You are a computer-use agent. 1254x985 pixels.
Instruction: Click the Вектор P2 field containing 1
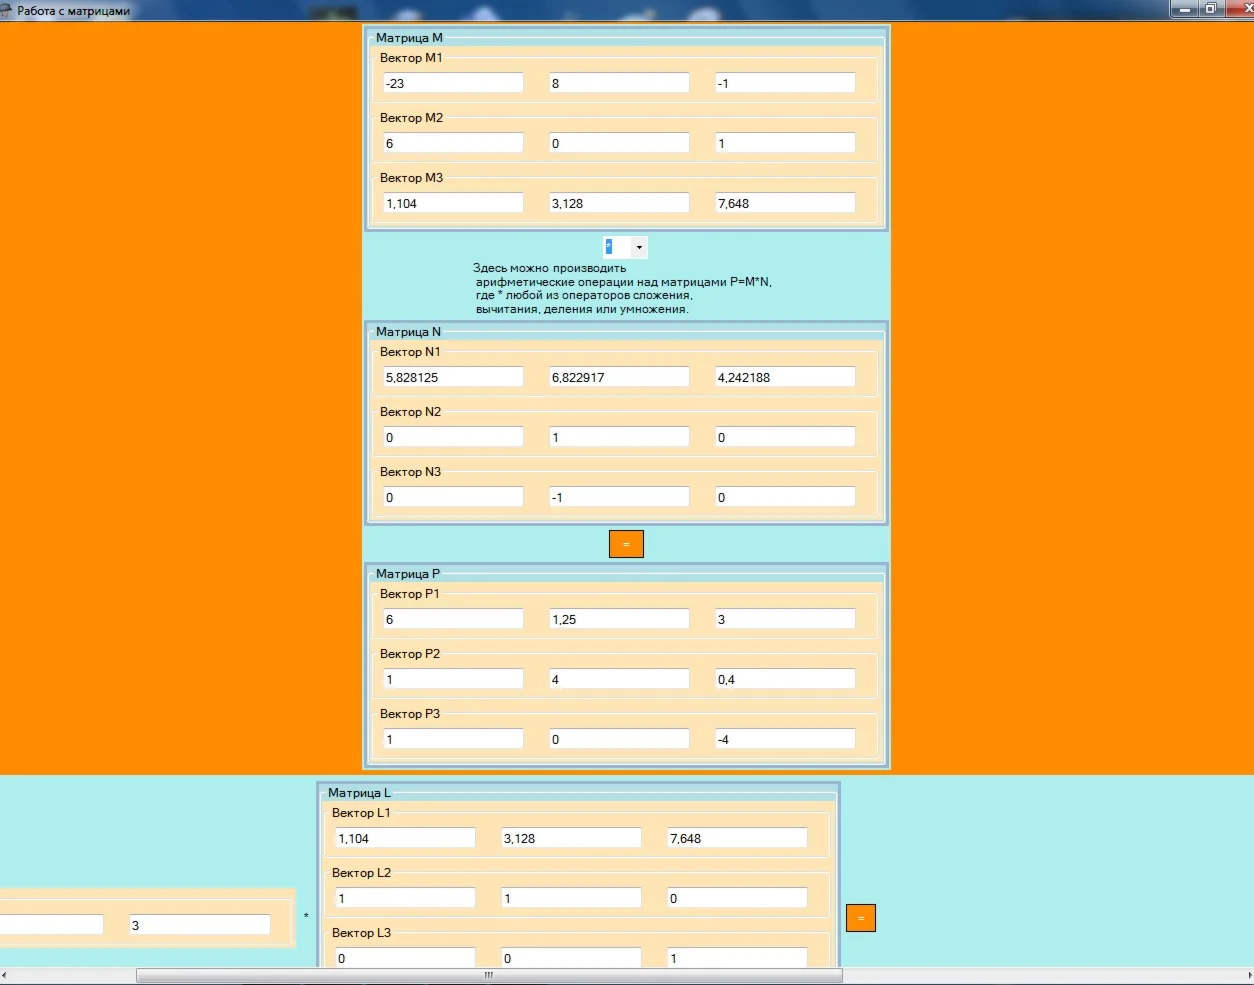pyautogui.click(x=453, y=679)
